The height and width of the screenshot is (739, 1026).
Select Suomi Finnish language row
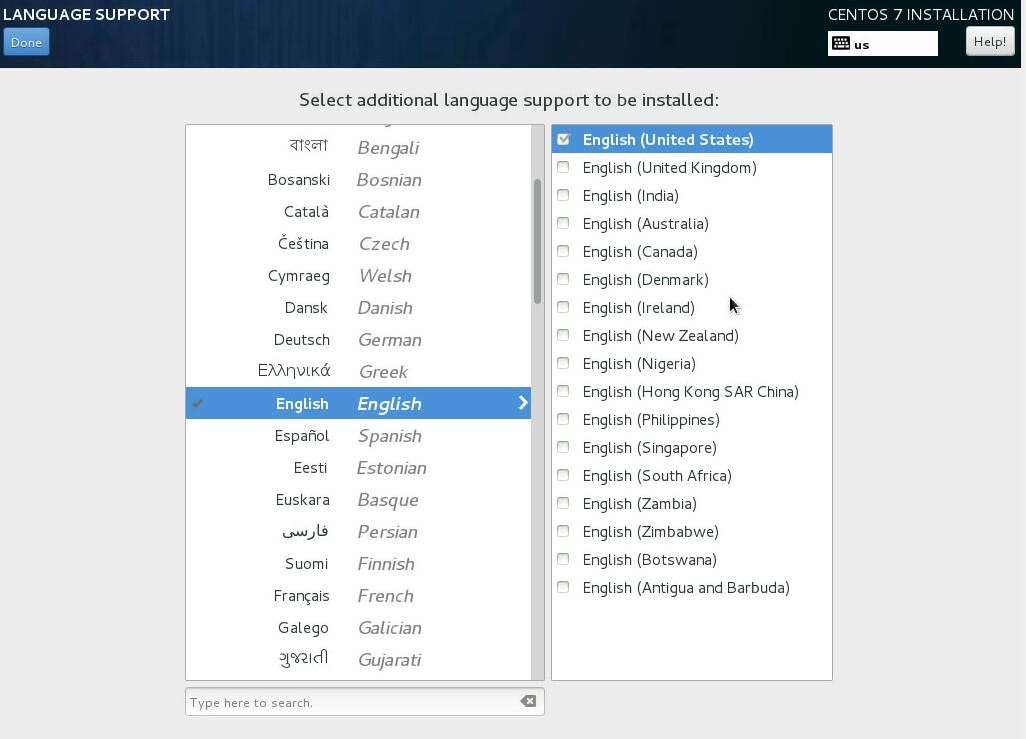357,564
